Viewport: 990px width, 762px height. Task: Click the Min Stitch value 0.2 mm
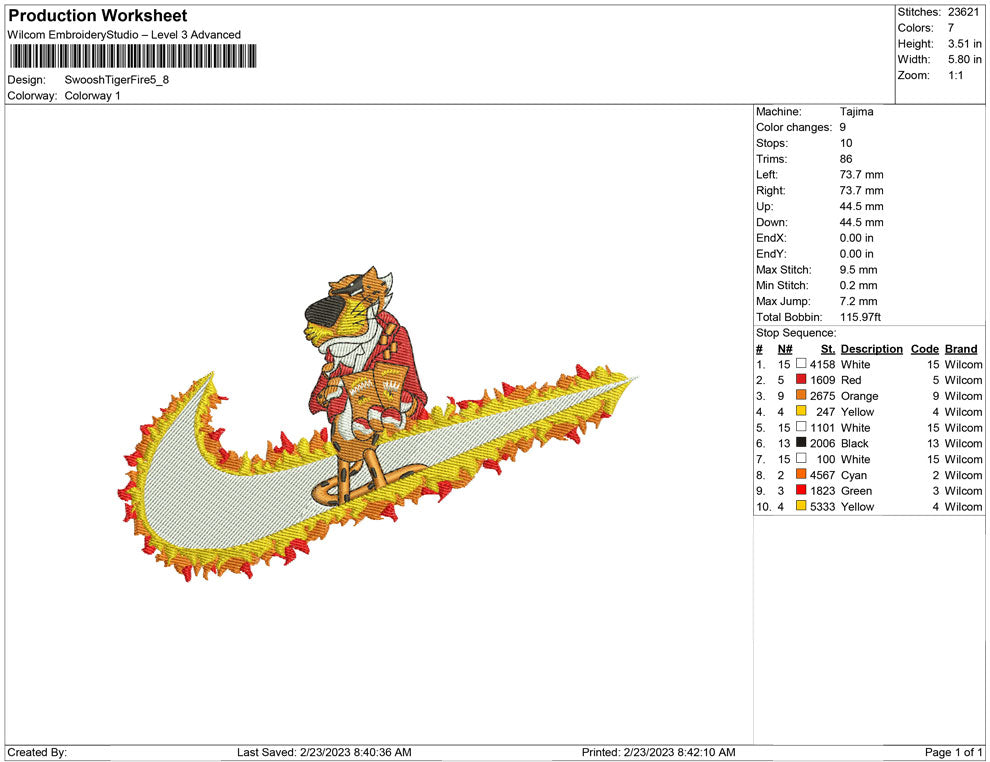pyautogui.click(x=859, y=285)
